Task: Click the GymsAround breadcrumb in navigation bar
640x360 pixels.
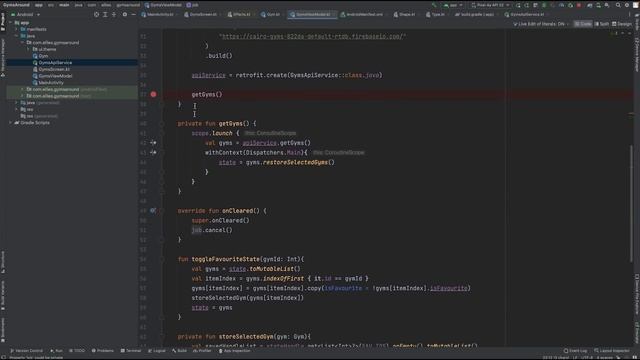Action: (x=16, y=5)
